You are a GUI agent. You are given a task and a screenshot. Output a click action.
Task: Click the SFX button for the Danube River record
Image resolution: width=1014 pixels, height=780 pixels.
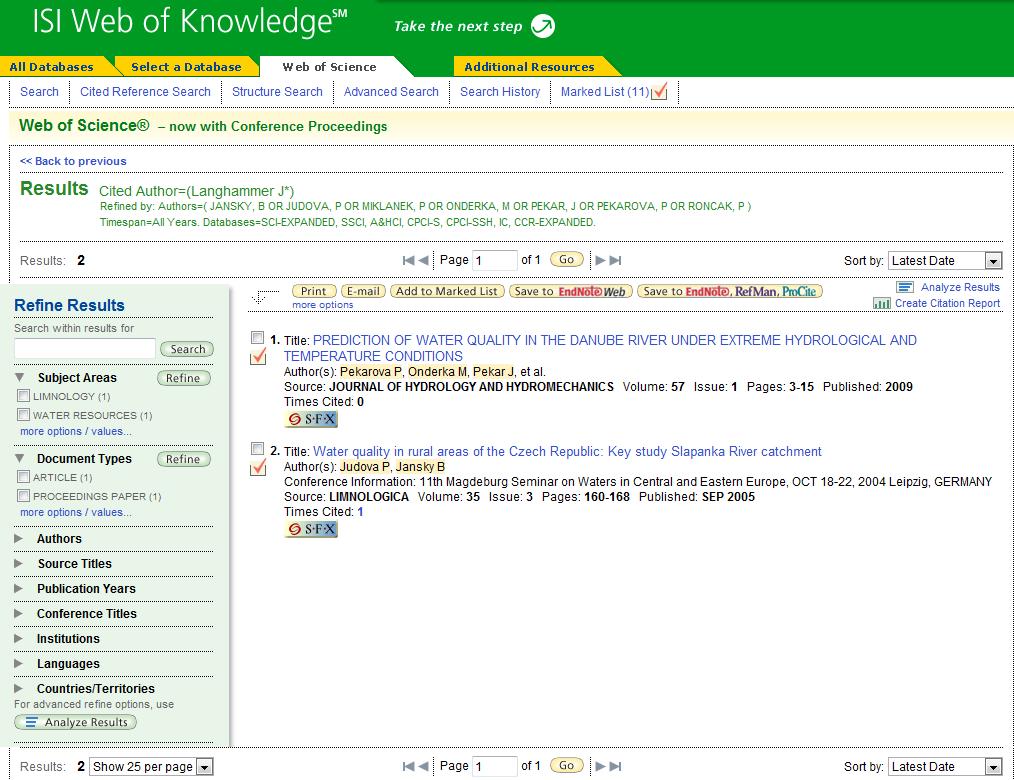311,419
